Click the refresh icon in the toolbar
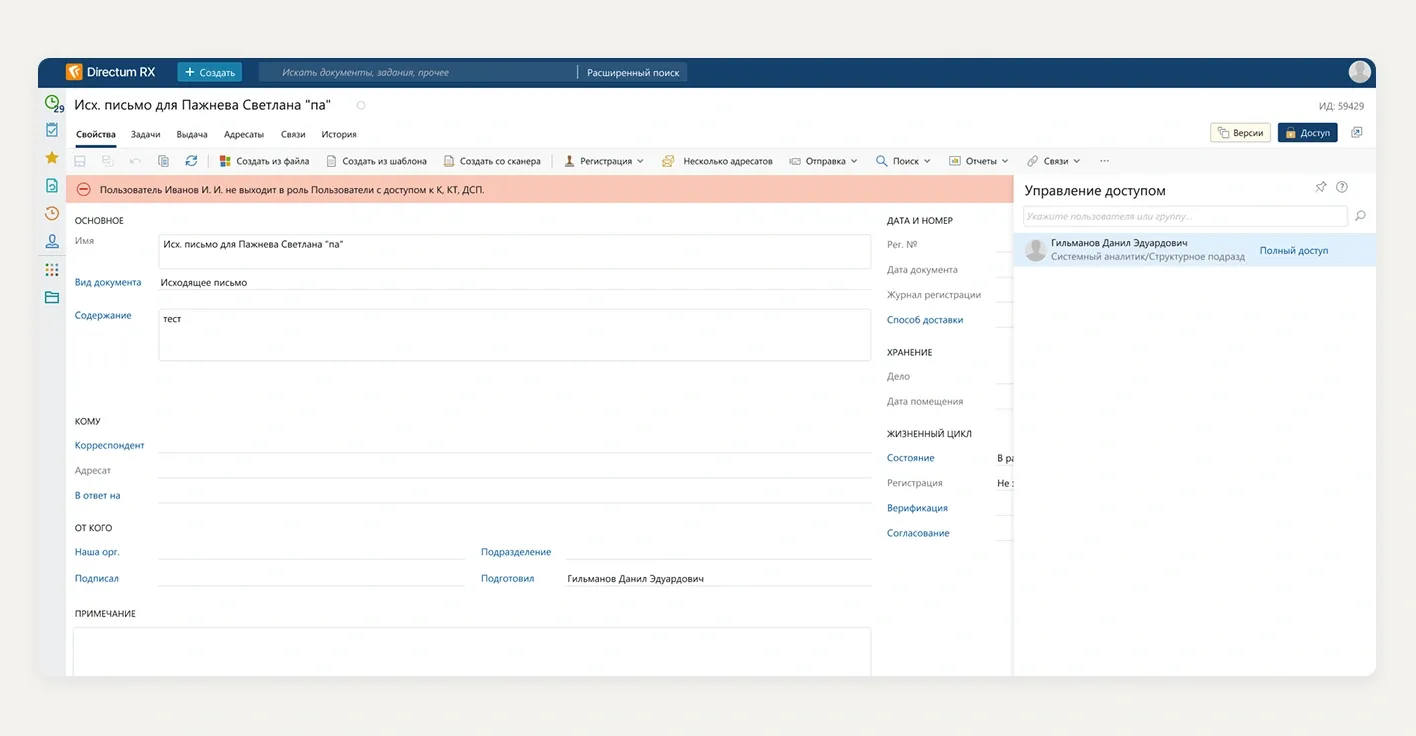The image size is (1416, 736). pyautogui.click(x=191, y=161)
